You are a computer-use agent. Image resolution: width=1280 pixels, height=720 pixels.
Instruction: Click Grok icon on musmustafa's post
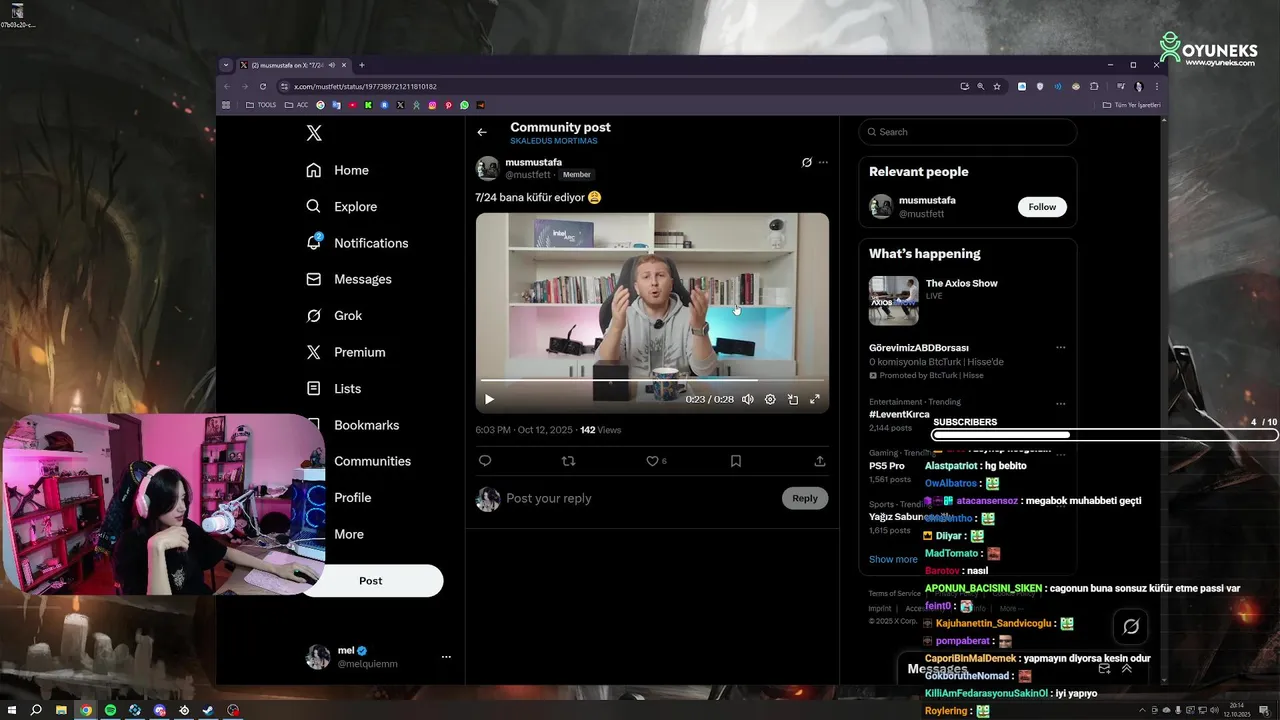(x=806, y=162)
